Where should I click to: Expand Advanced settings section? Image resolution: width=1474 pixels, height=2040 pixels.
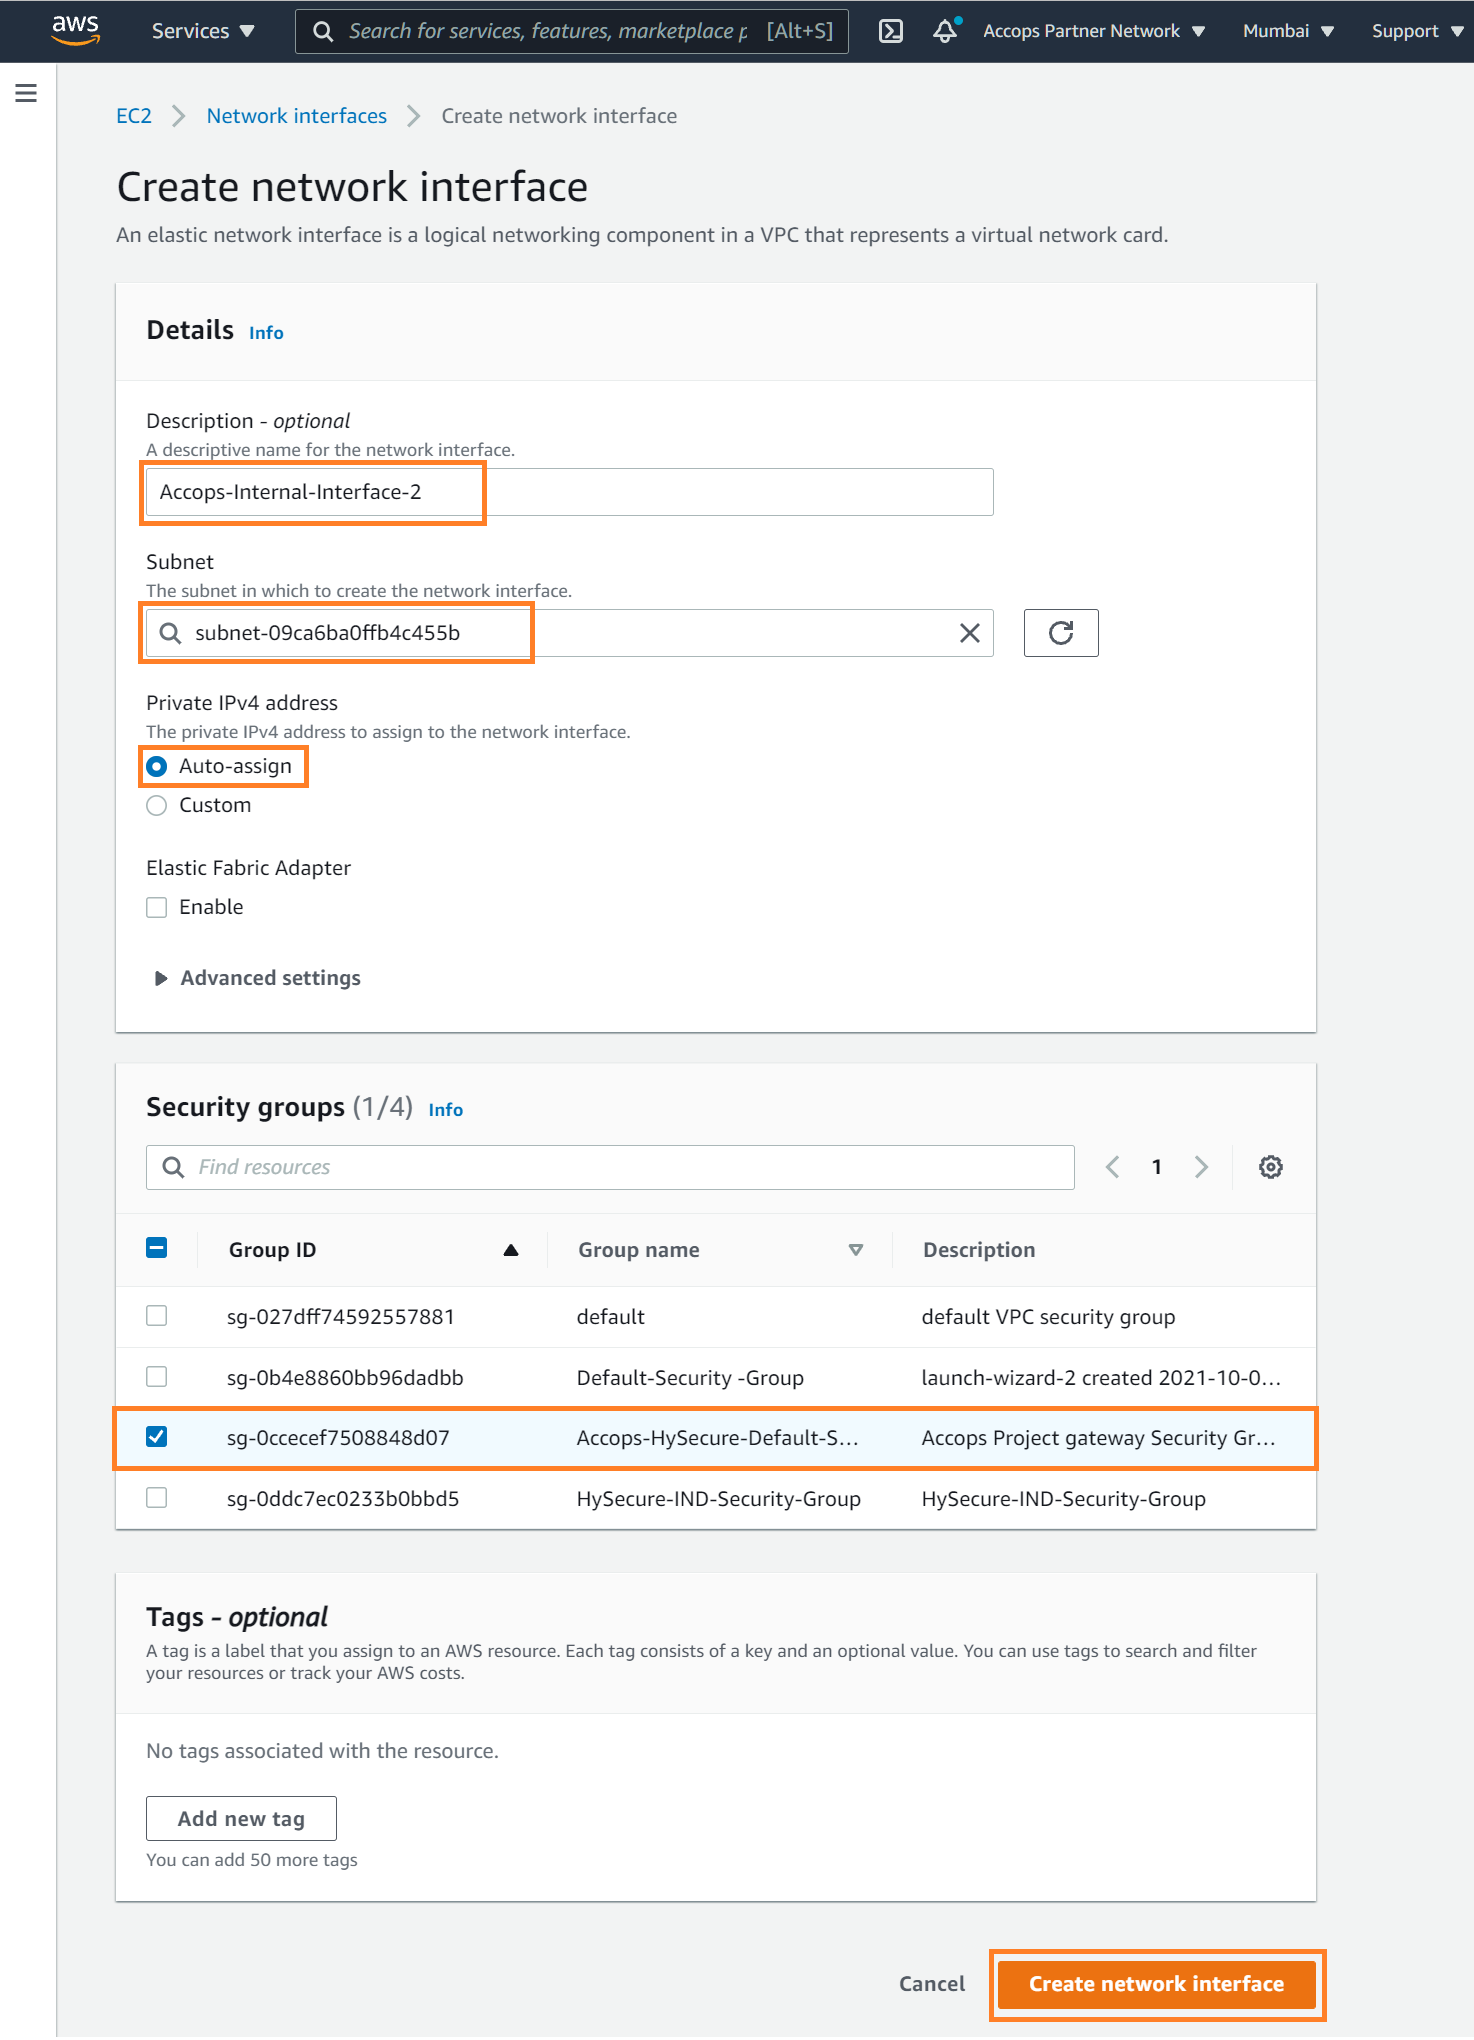(258, 978)
